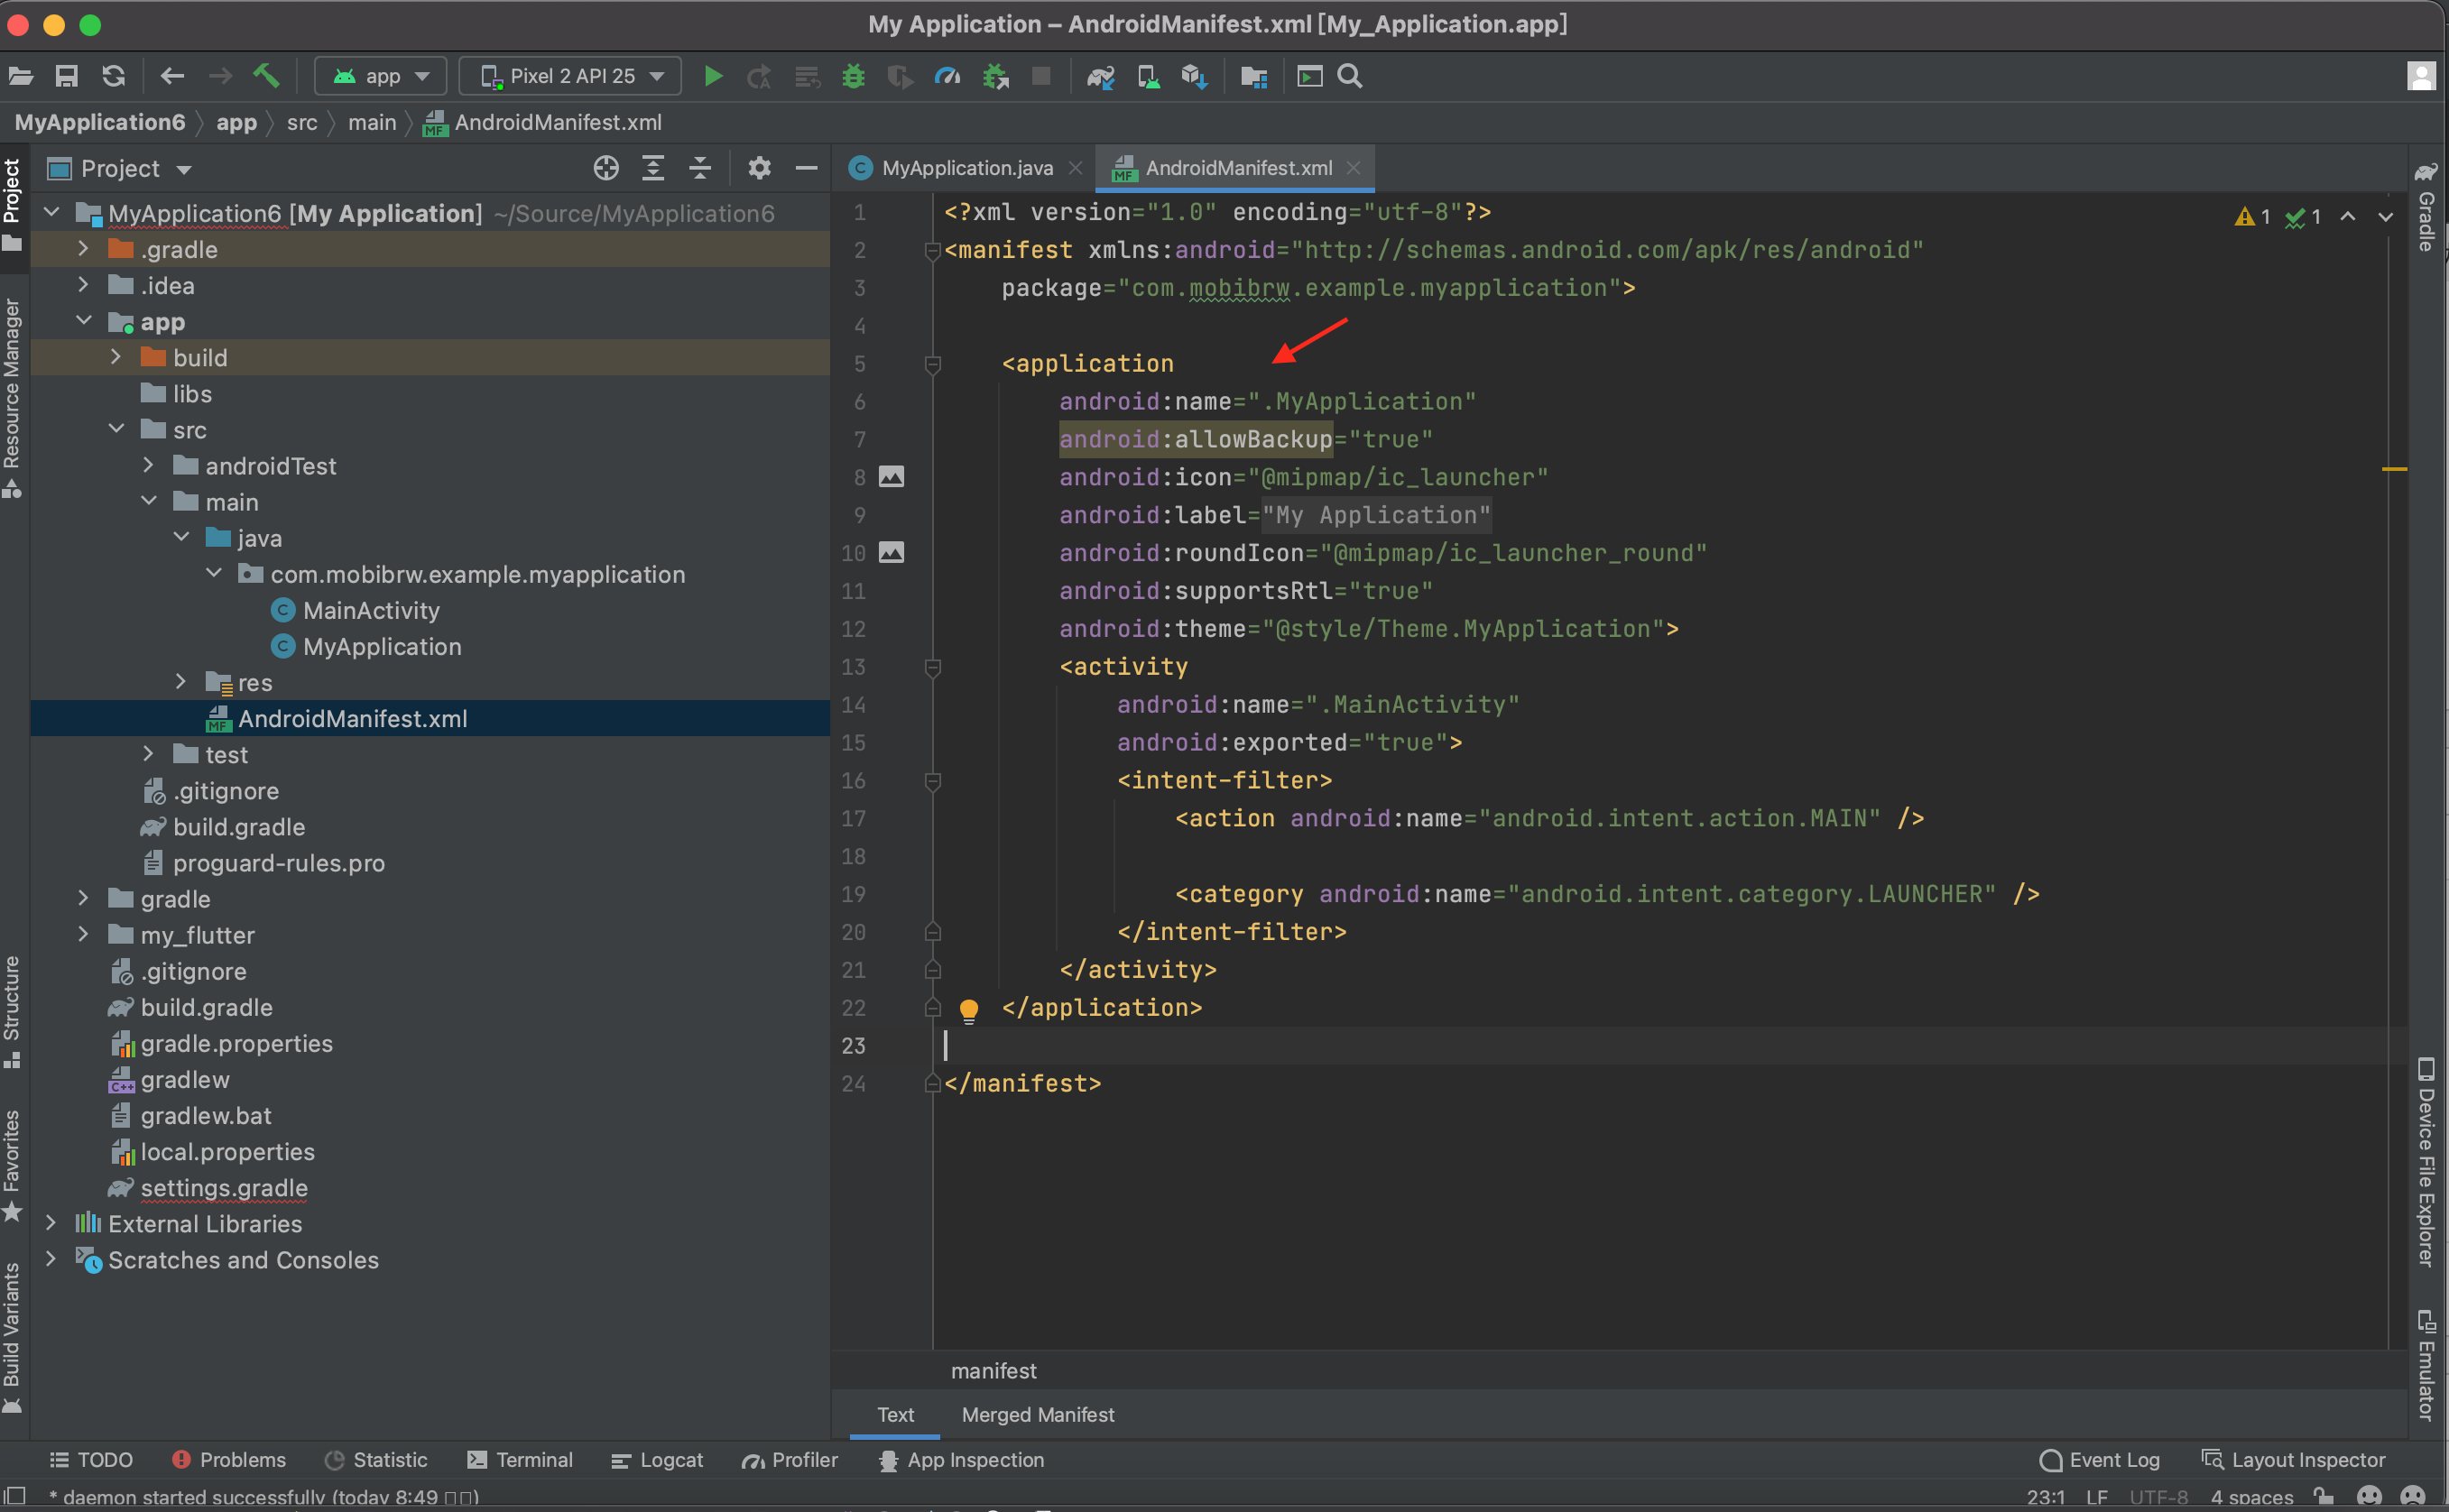This screenshot has height=1512, width=2449.
Task: Select MainActivity class in project tree
Action: click(371, 610)
